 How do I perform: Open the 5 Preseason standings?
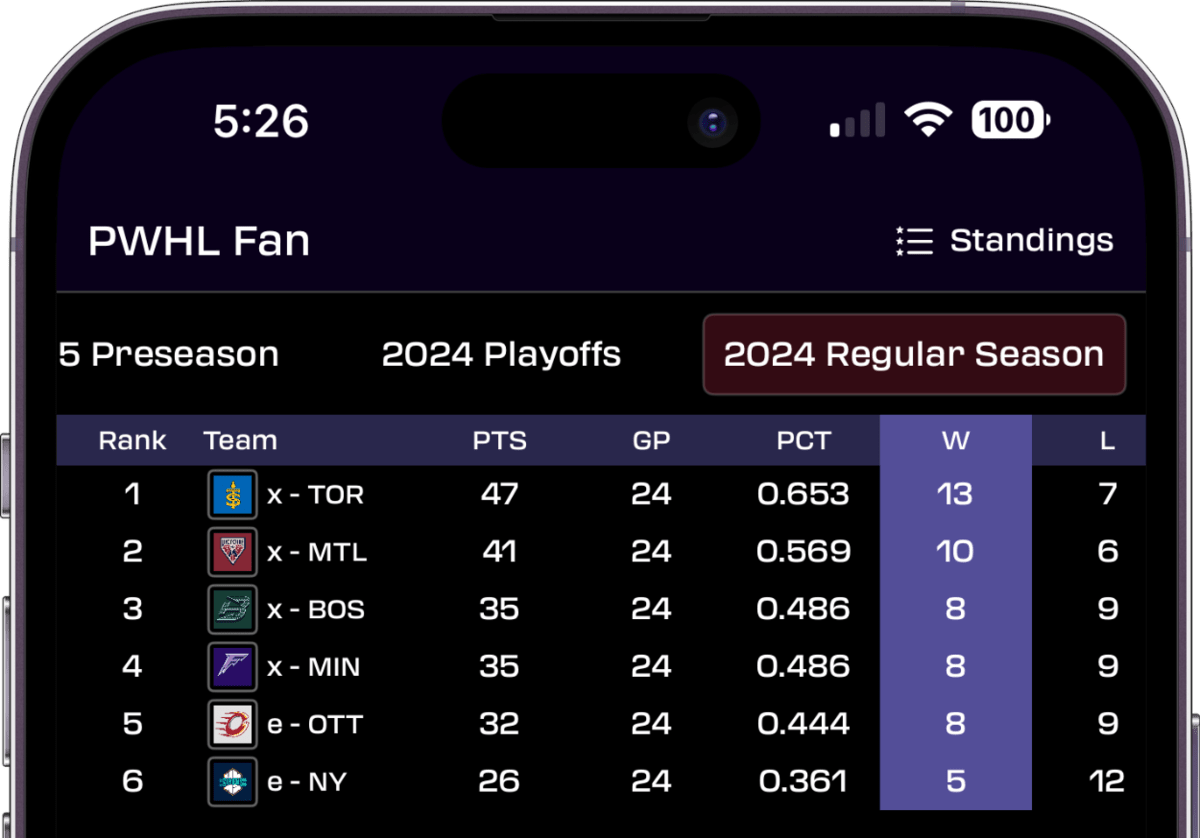[x=168, y=354]
